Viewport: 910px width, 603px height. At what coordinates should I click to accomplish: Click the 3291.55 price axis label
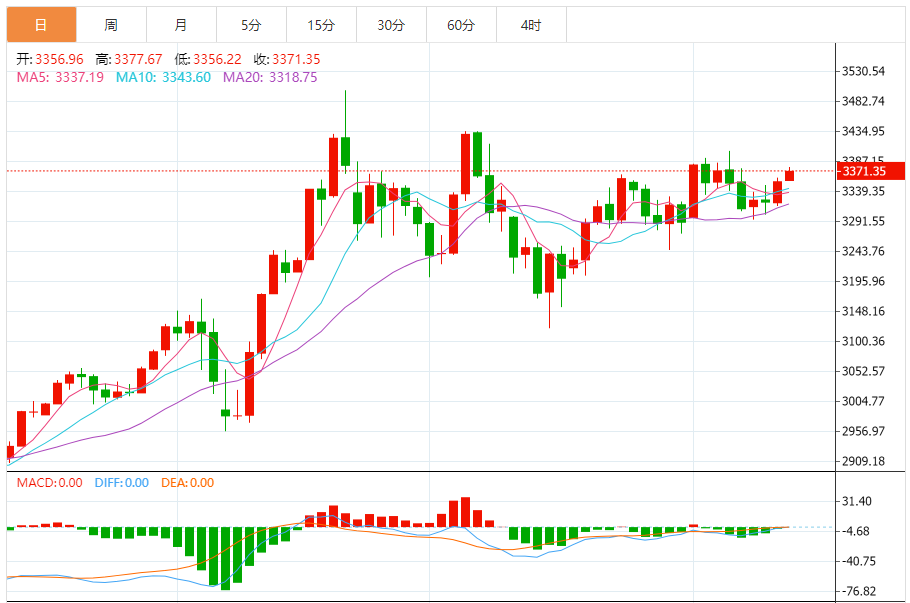pyautogui.click(x=864, y=221)
